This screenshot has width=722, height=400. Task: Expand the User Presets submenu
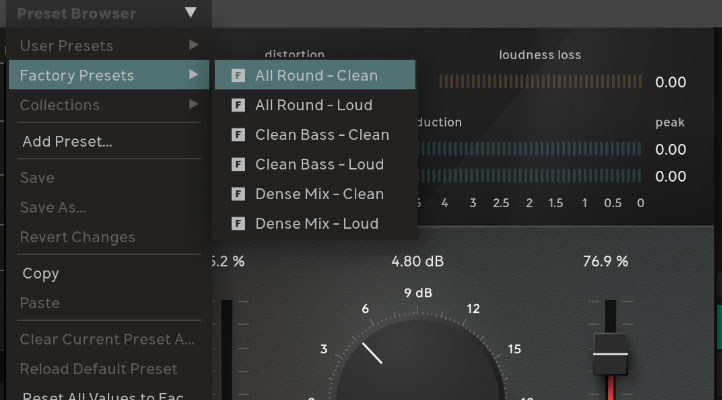pos(109,46)
